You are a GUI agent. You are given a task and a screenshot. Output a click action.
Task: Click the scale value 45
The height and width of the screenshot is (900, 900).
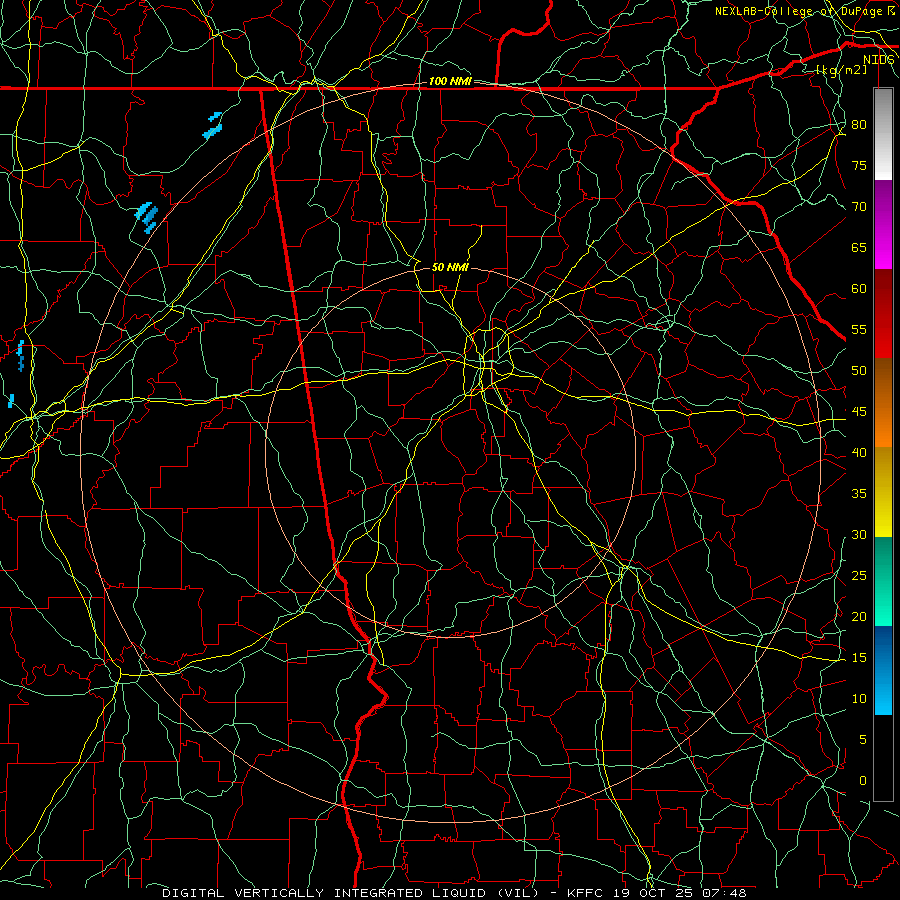point(859,412)
